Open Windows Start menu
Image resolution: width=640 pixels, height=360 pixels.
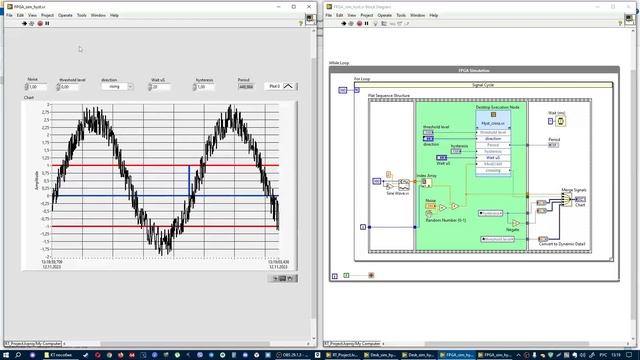point(6,355)
